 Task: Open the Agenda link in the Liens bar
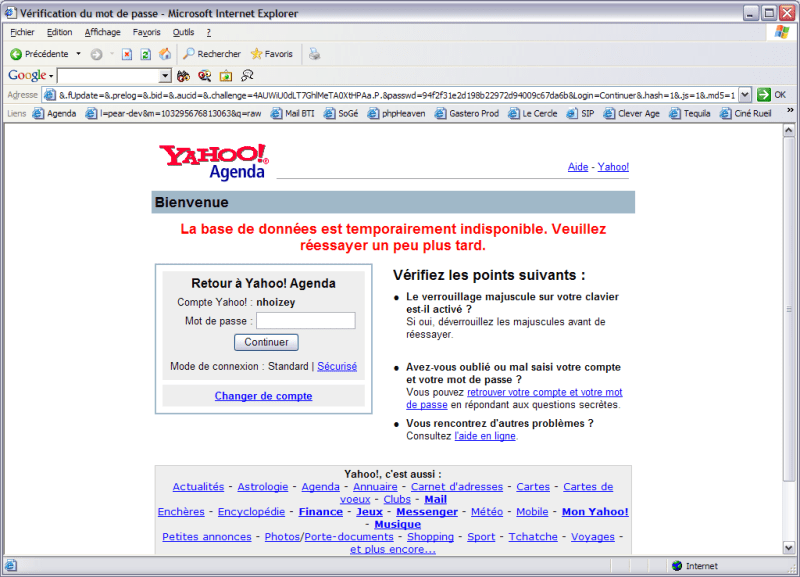tap(55, 114)
